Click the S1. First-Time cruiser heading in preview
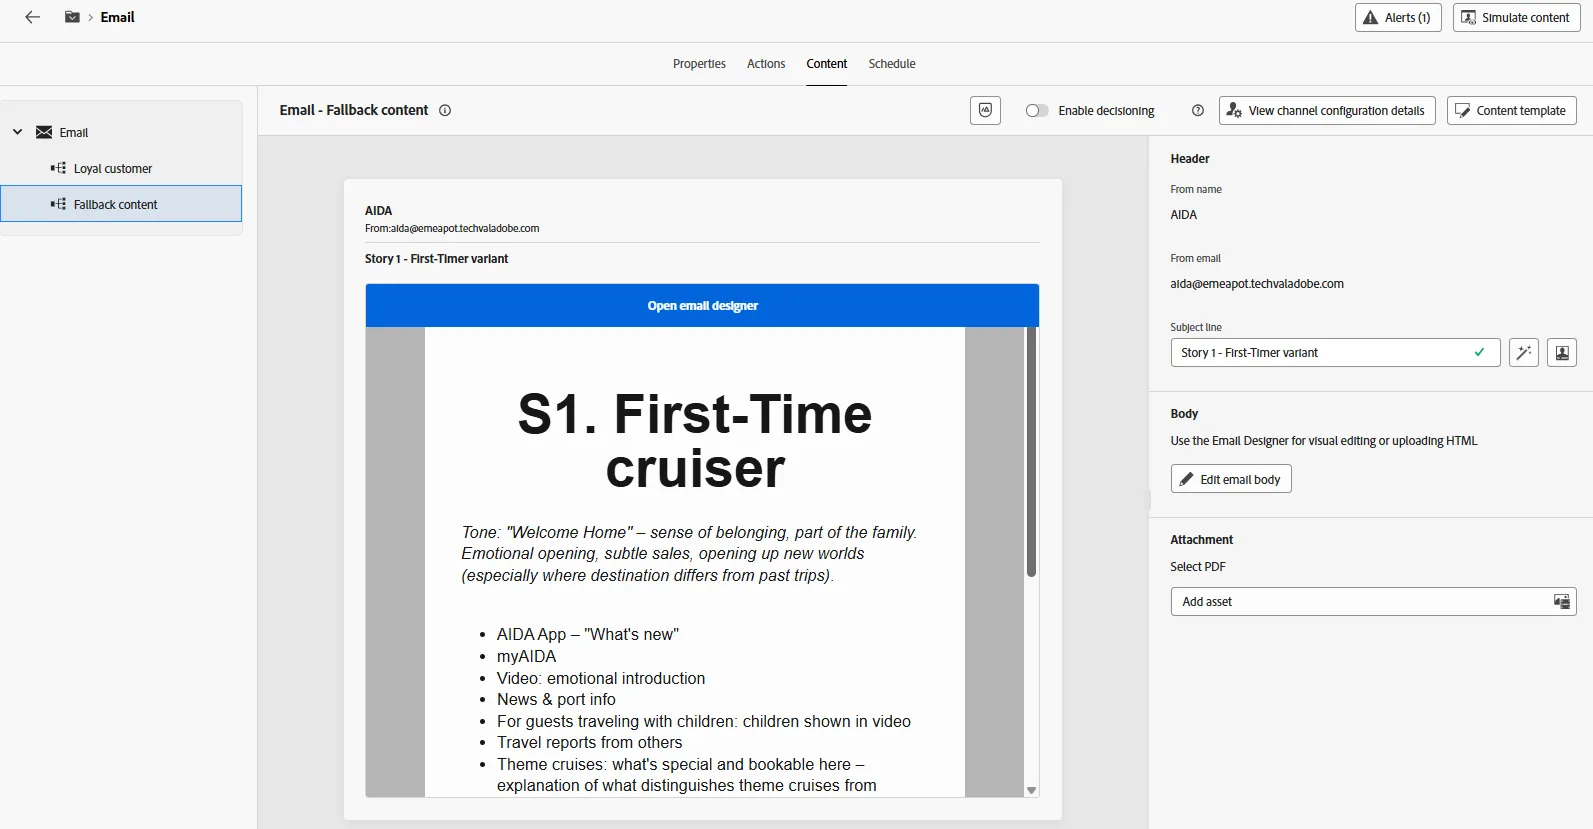Image resolution: width=1593 pixels, height=829 pixels. (695, 441)
